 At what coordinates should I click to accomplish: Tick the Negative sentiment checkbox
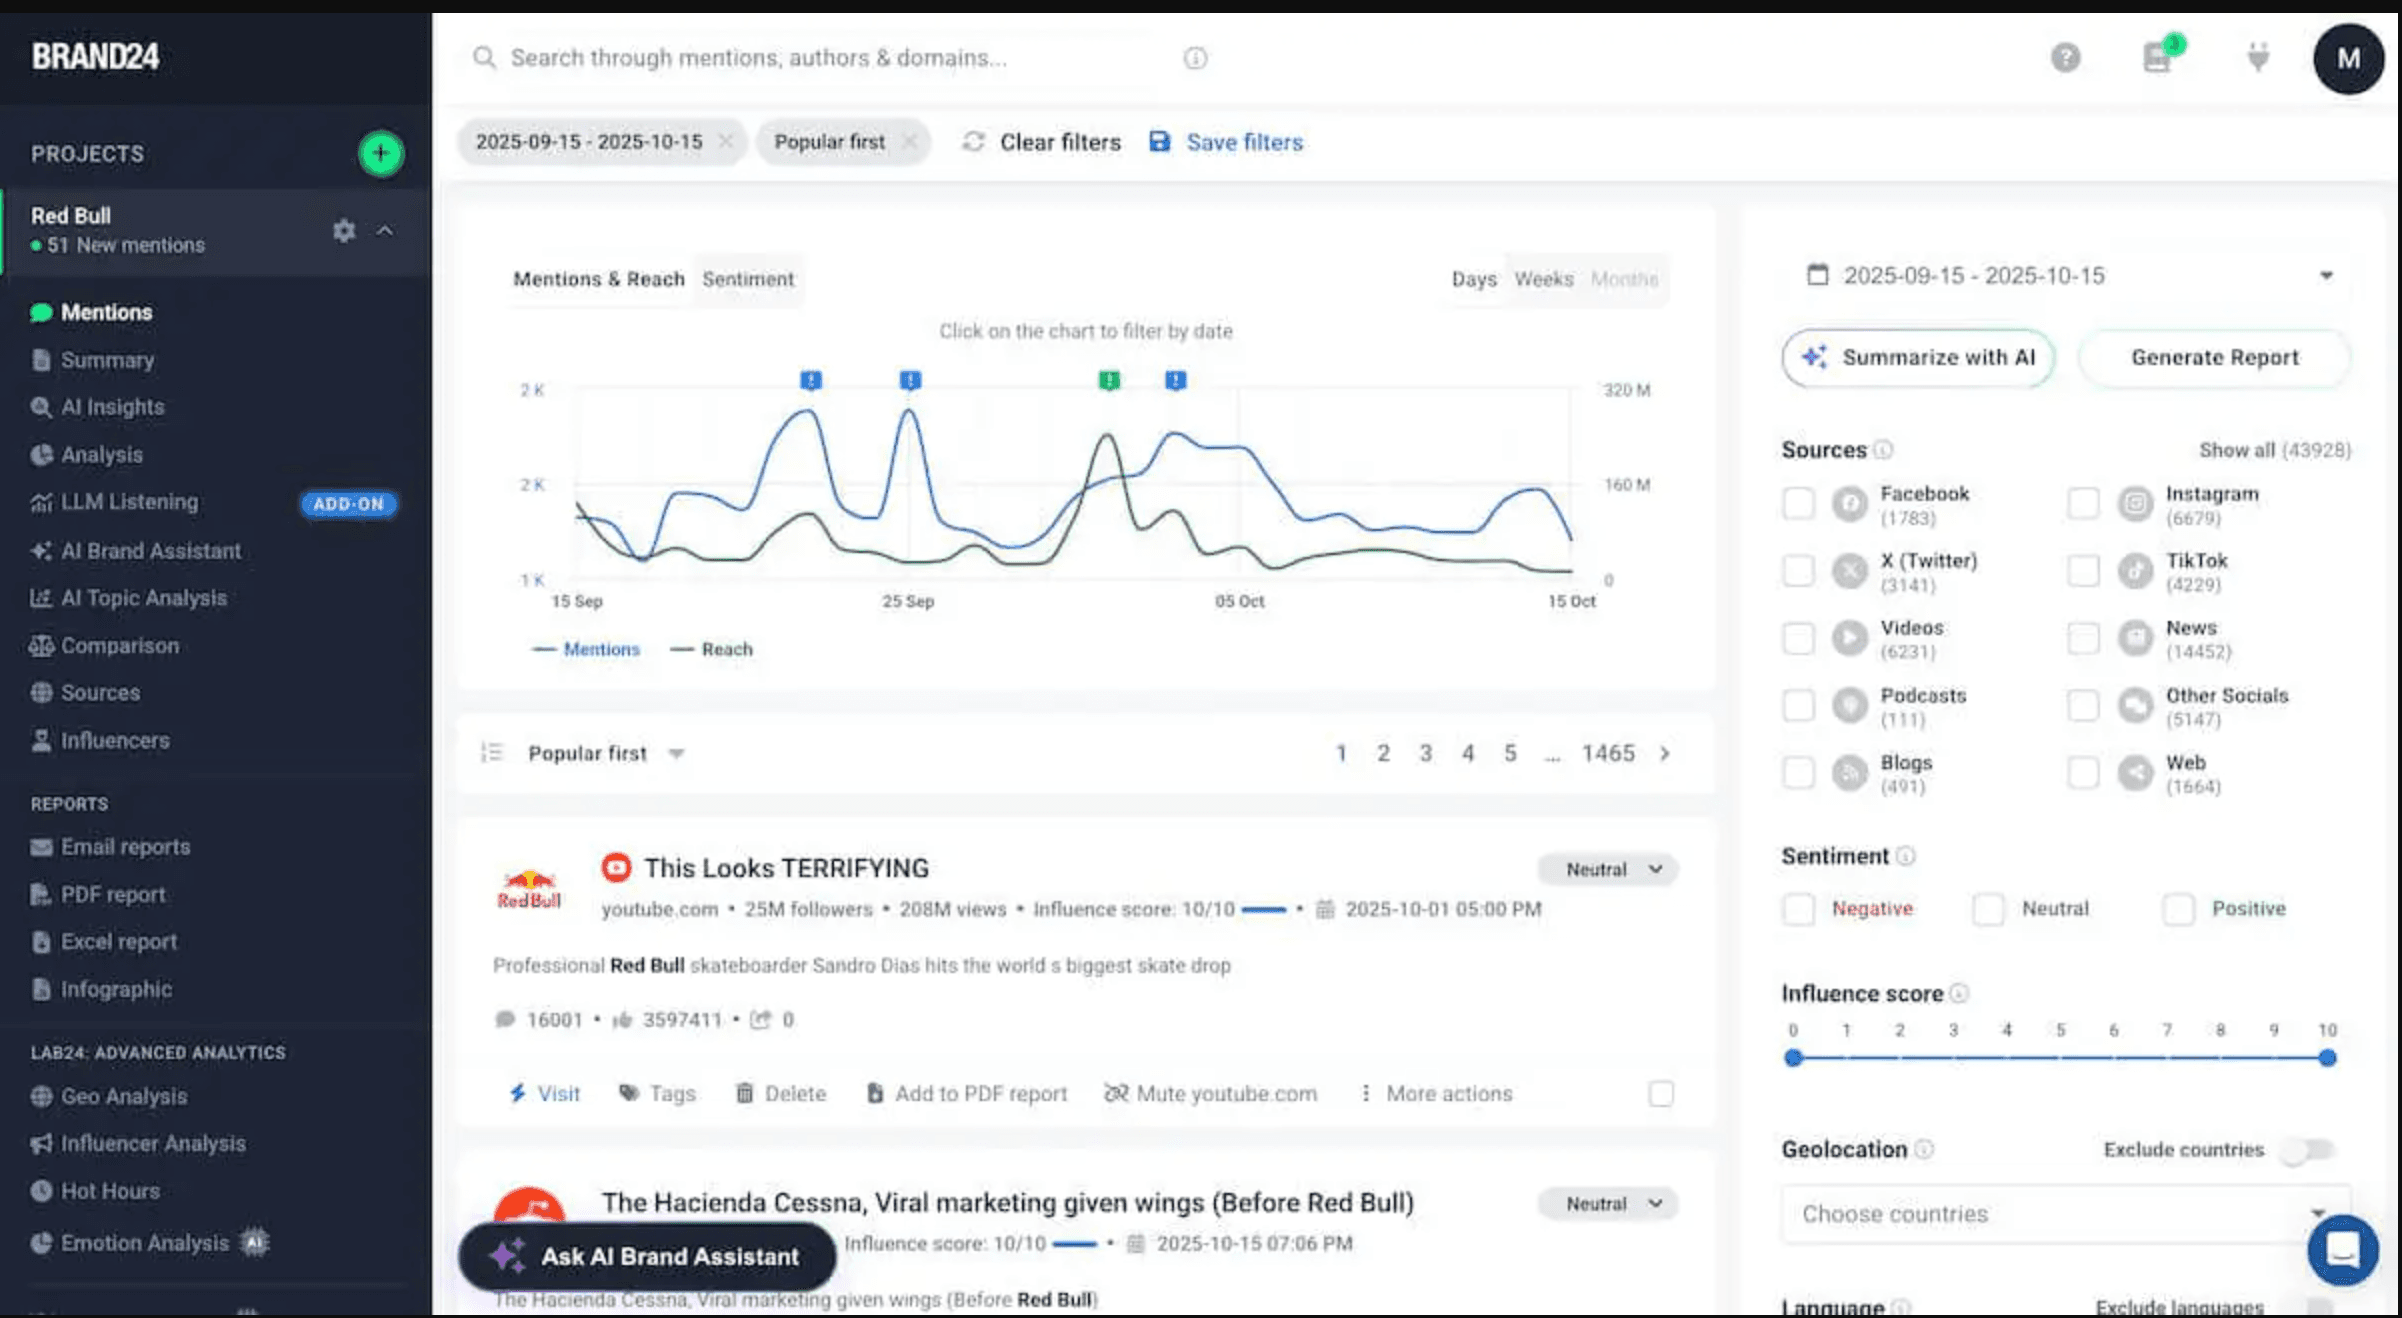pos(1798,909)
